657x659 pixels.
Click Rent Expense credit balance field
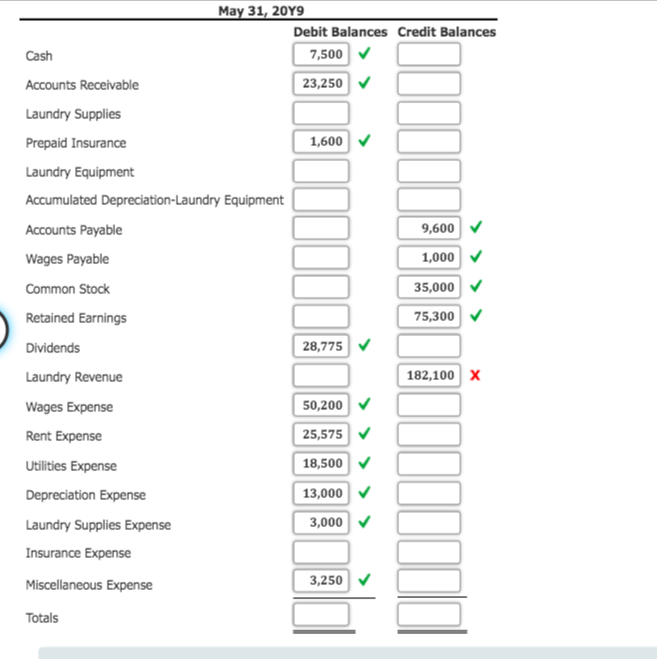429,434
